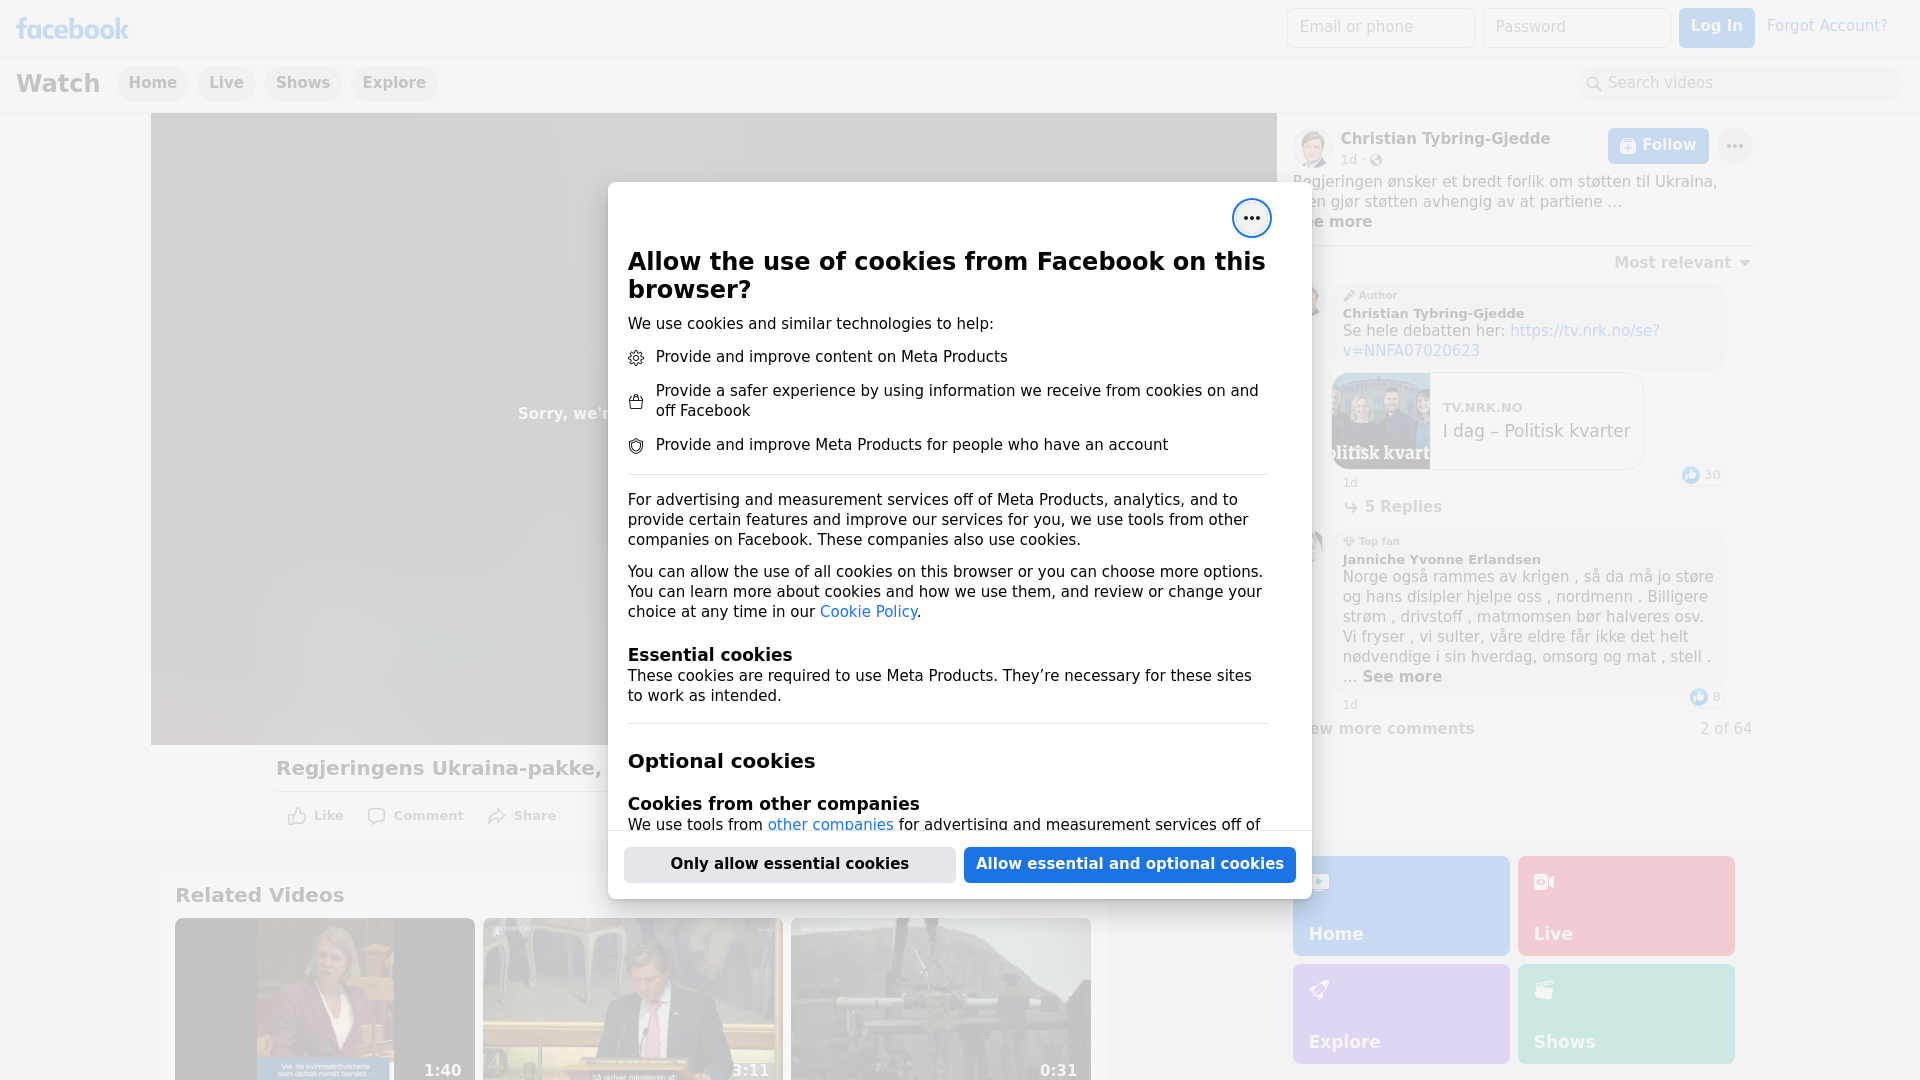The image size is (1920, 1080).
Task: Open the Home tile in sidebar
Action: [1401, 906]
